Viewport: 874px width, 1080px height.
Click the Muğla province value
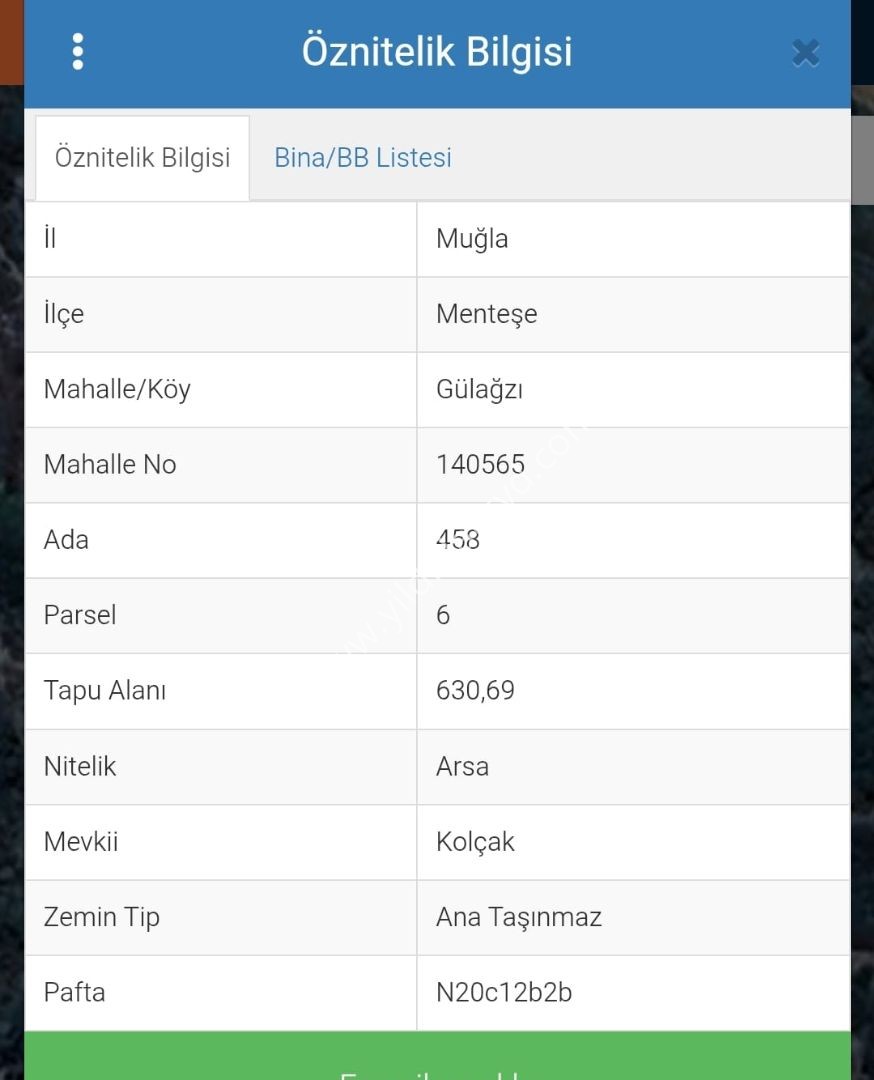[x=472, y=239]
